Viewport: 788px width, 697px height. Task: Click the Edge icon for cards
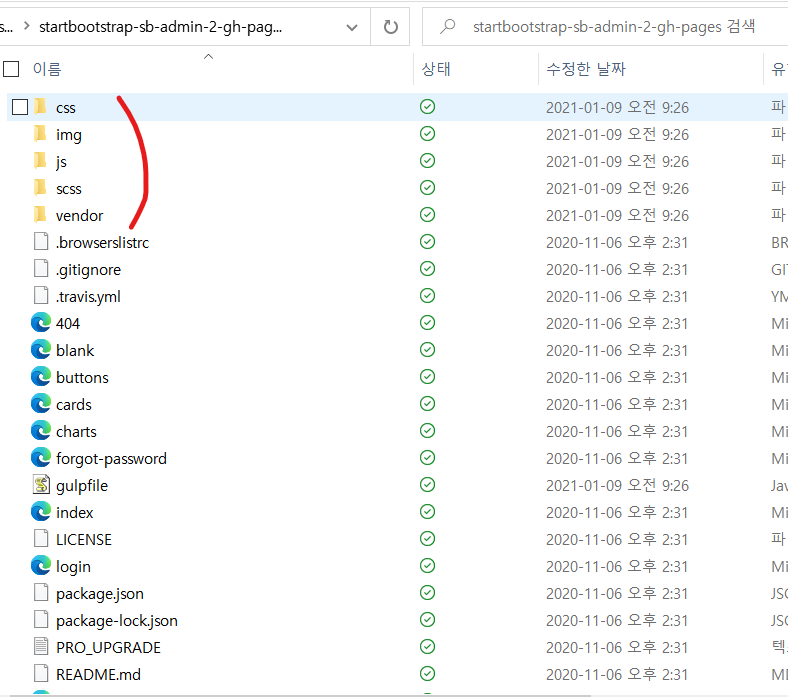(41, 404)
